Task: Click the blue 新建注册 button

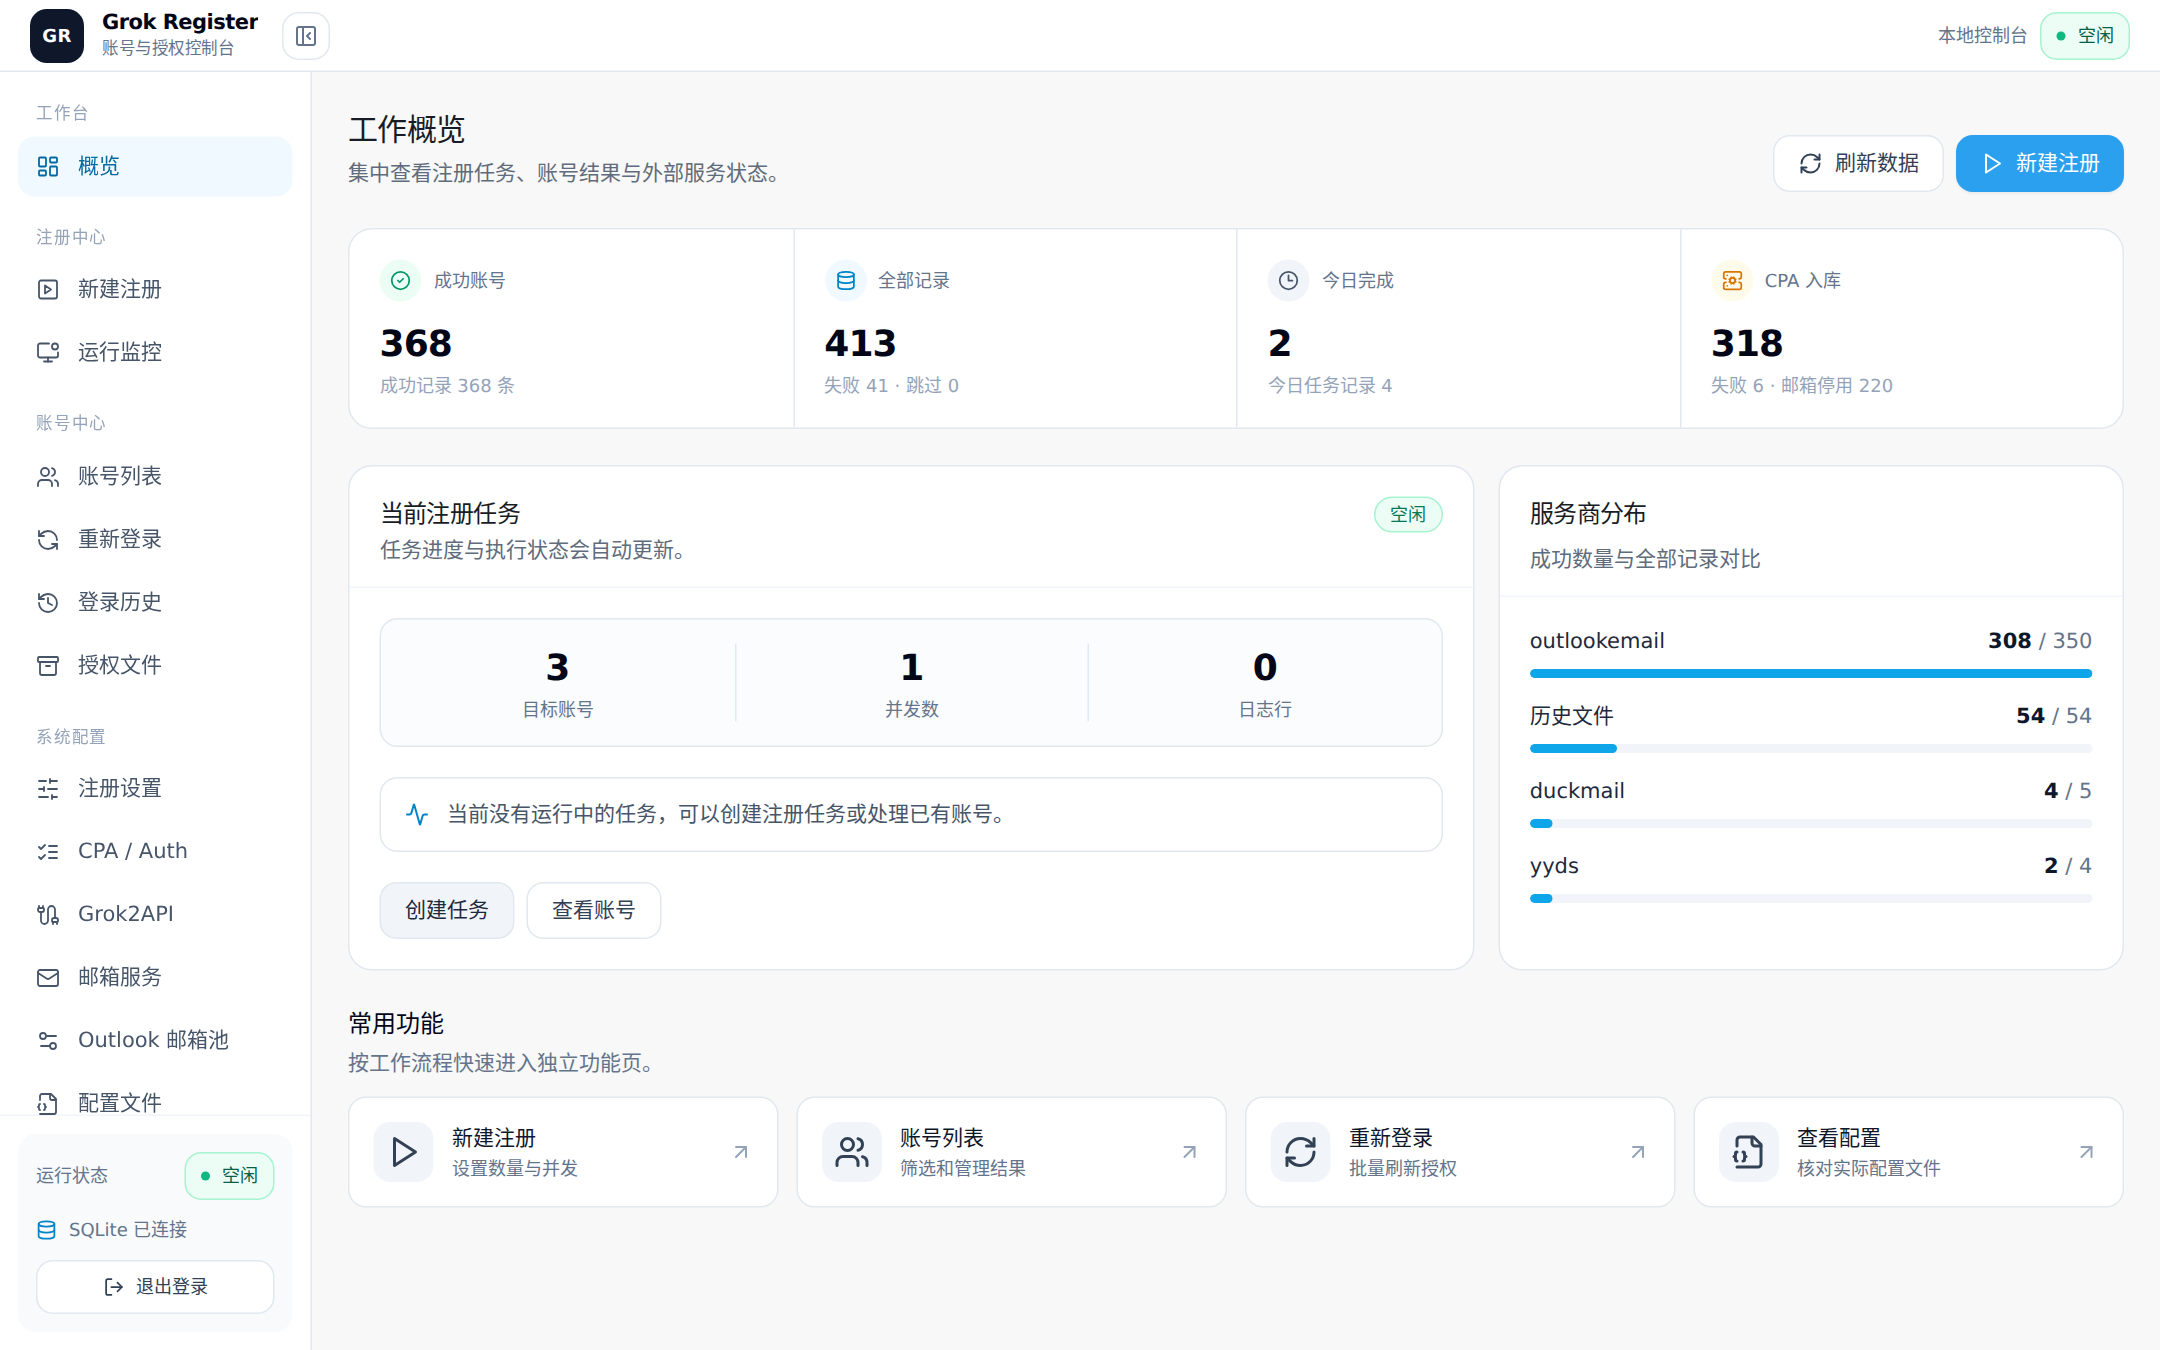Action: pos(2040,163)
